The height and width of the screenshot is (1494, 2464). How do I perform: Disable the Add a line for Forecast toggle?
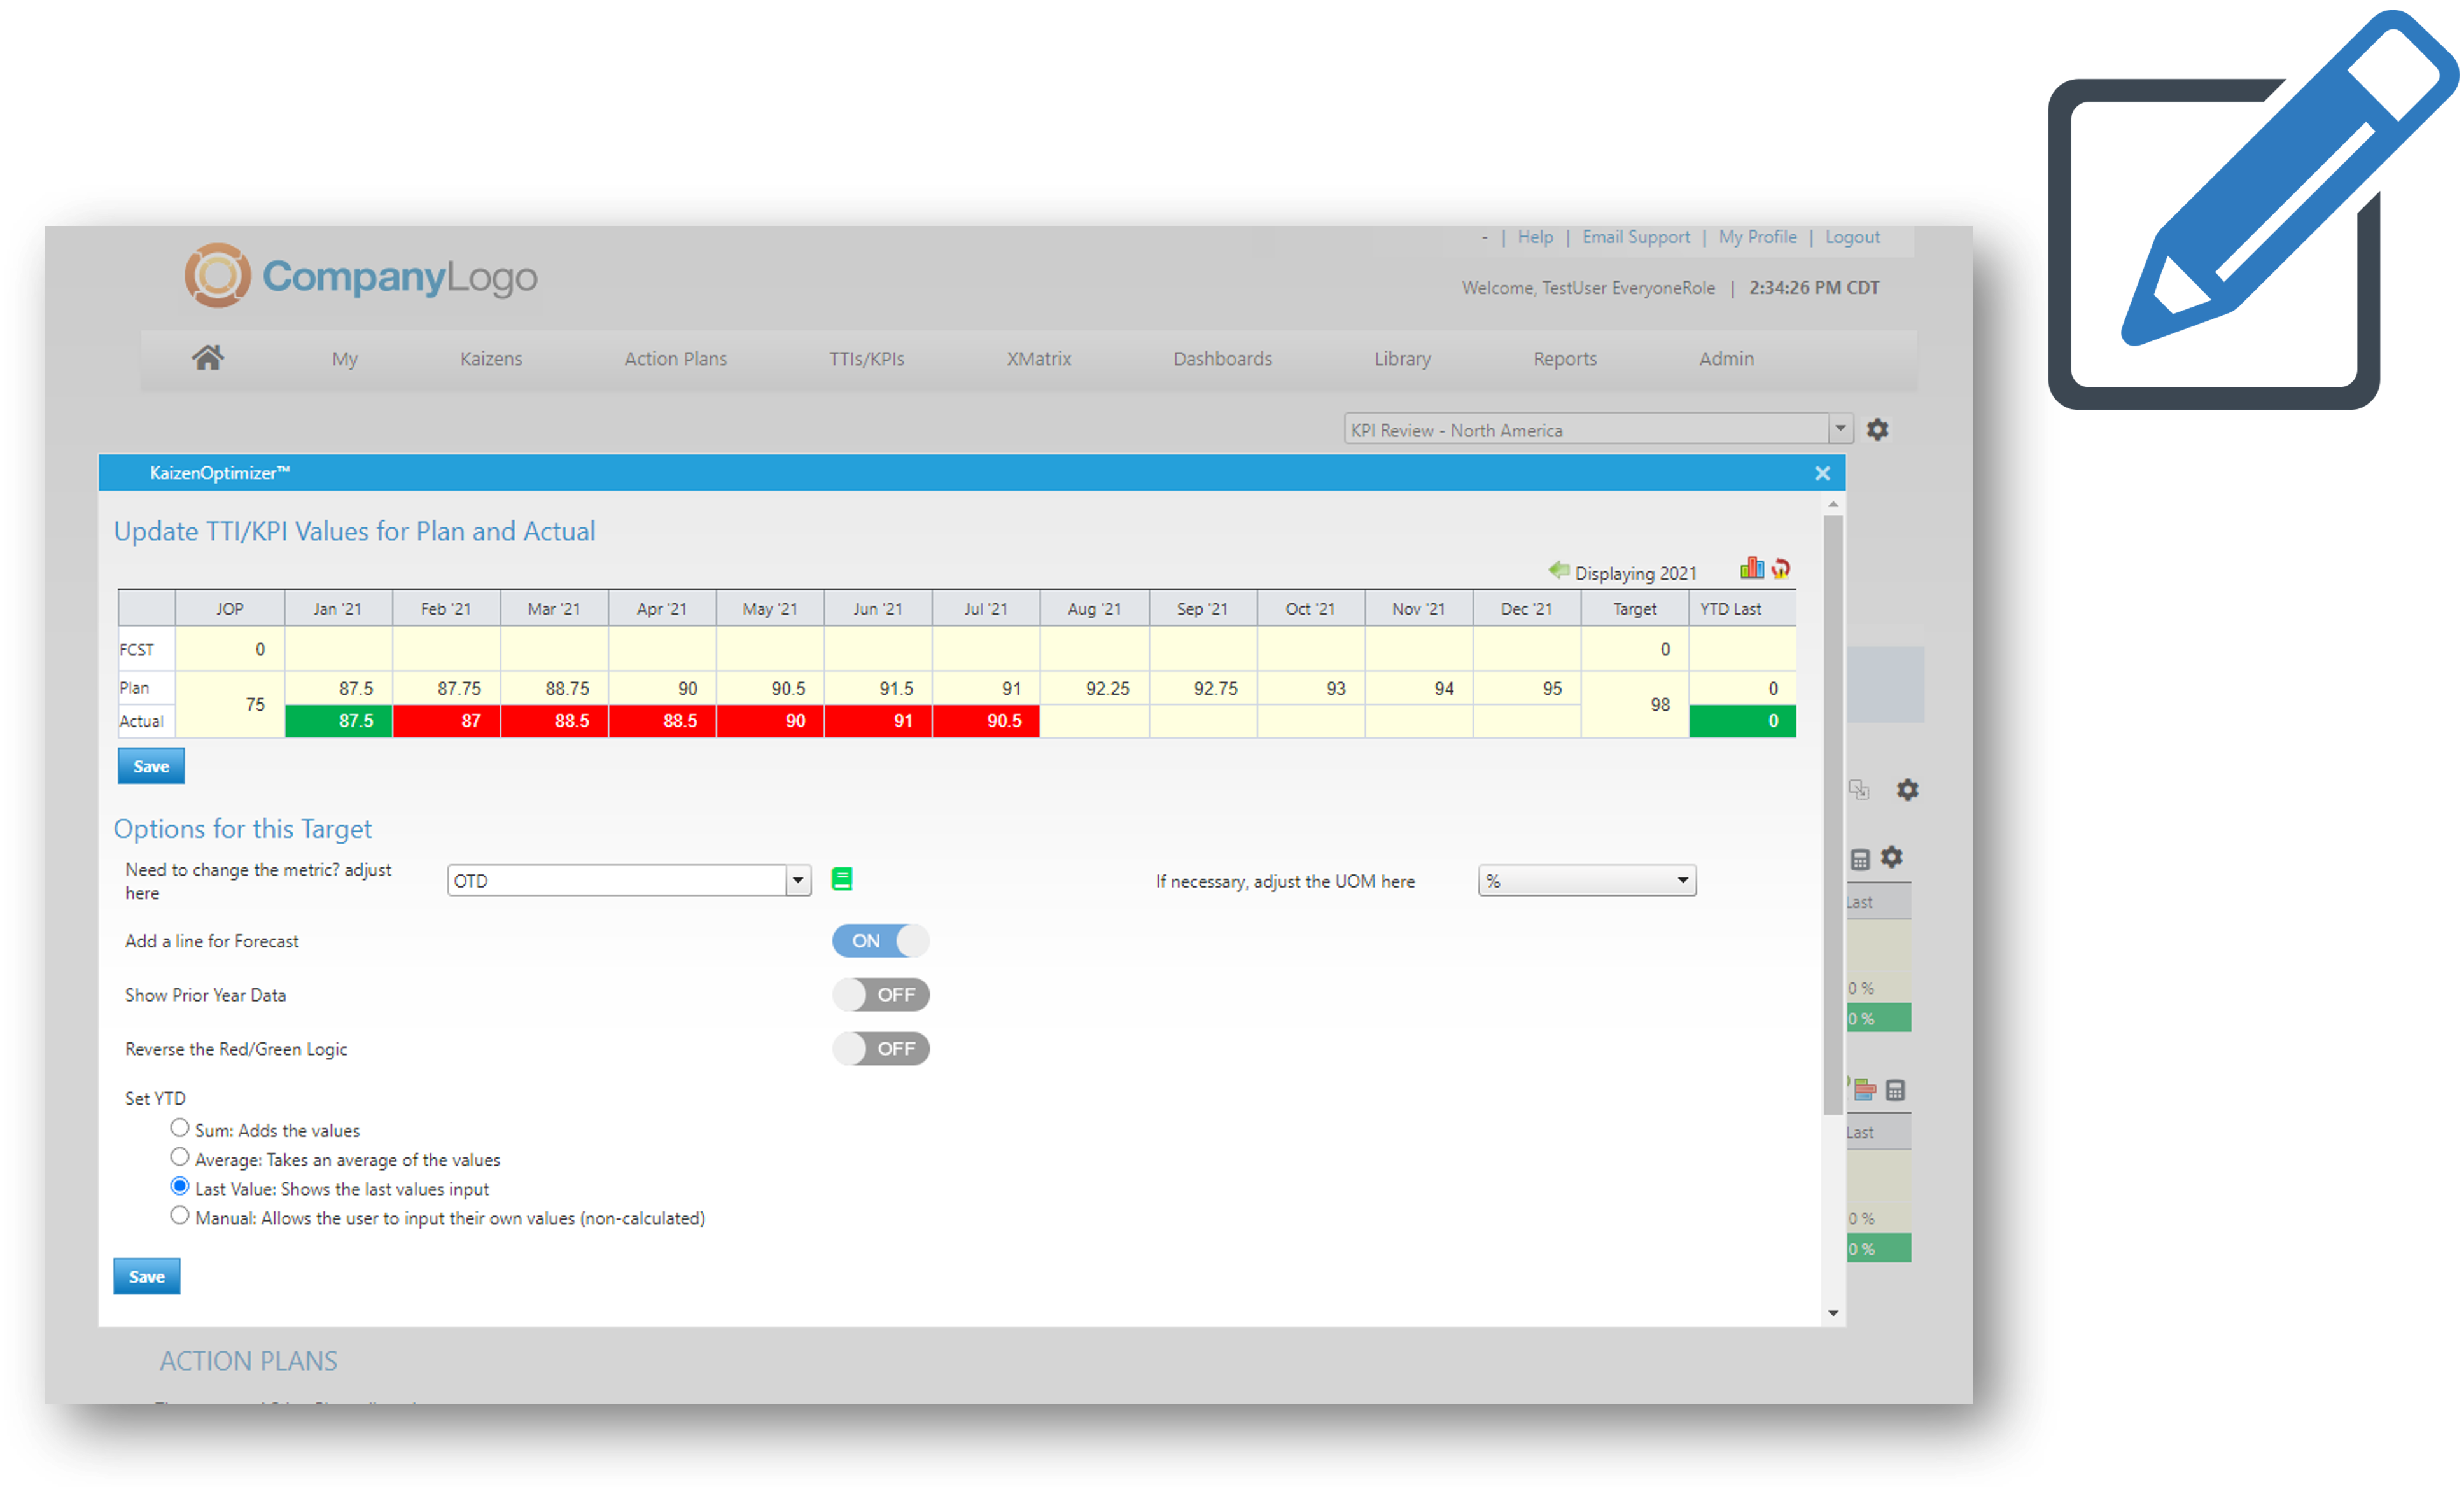(x=880, y=940)
